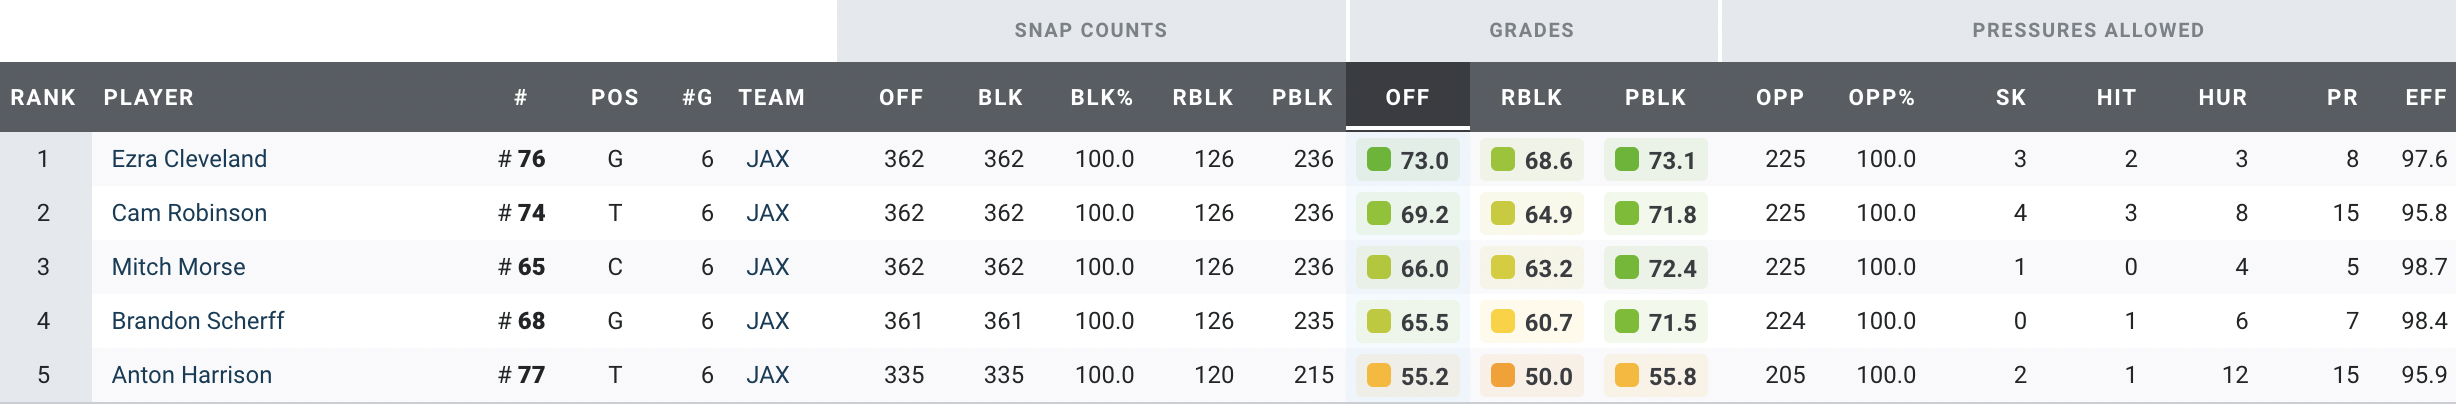Click the yellow 60.7 run-block grade swatch
The image size is (2456, 404).
1503,322
